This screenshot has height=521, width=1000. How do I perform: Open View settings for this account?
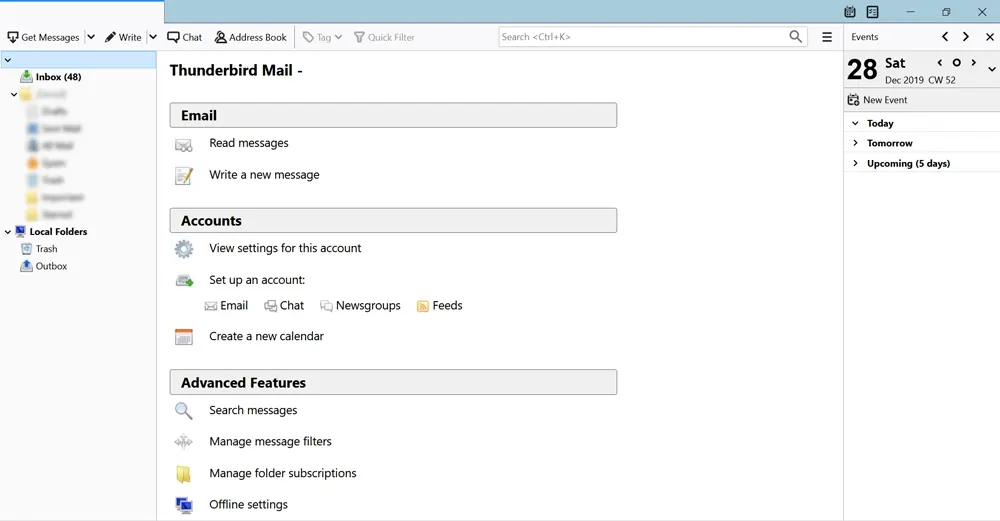point(285,248)
